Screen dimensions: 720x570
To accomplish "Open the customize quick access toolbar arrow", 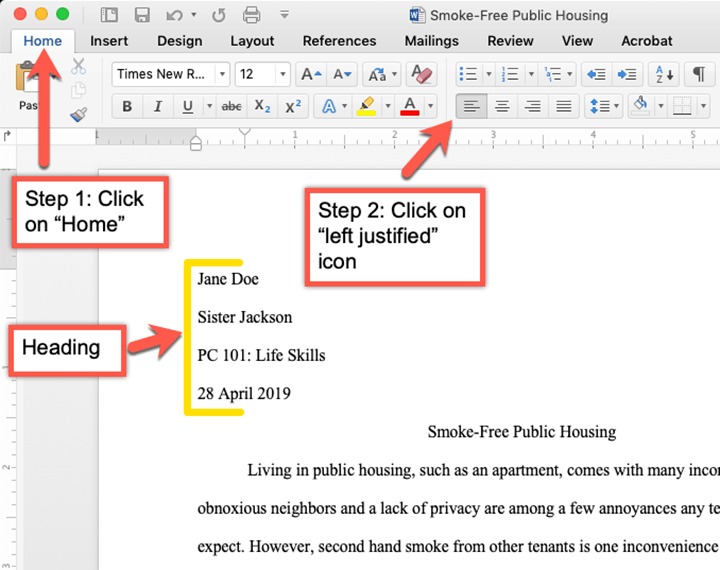I will point(284,15).
